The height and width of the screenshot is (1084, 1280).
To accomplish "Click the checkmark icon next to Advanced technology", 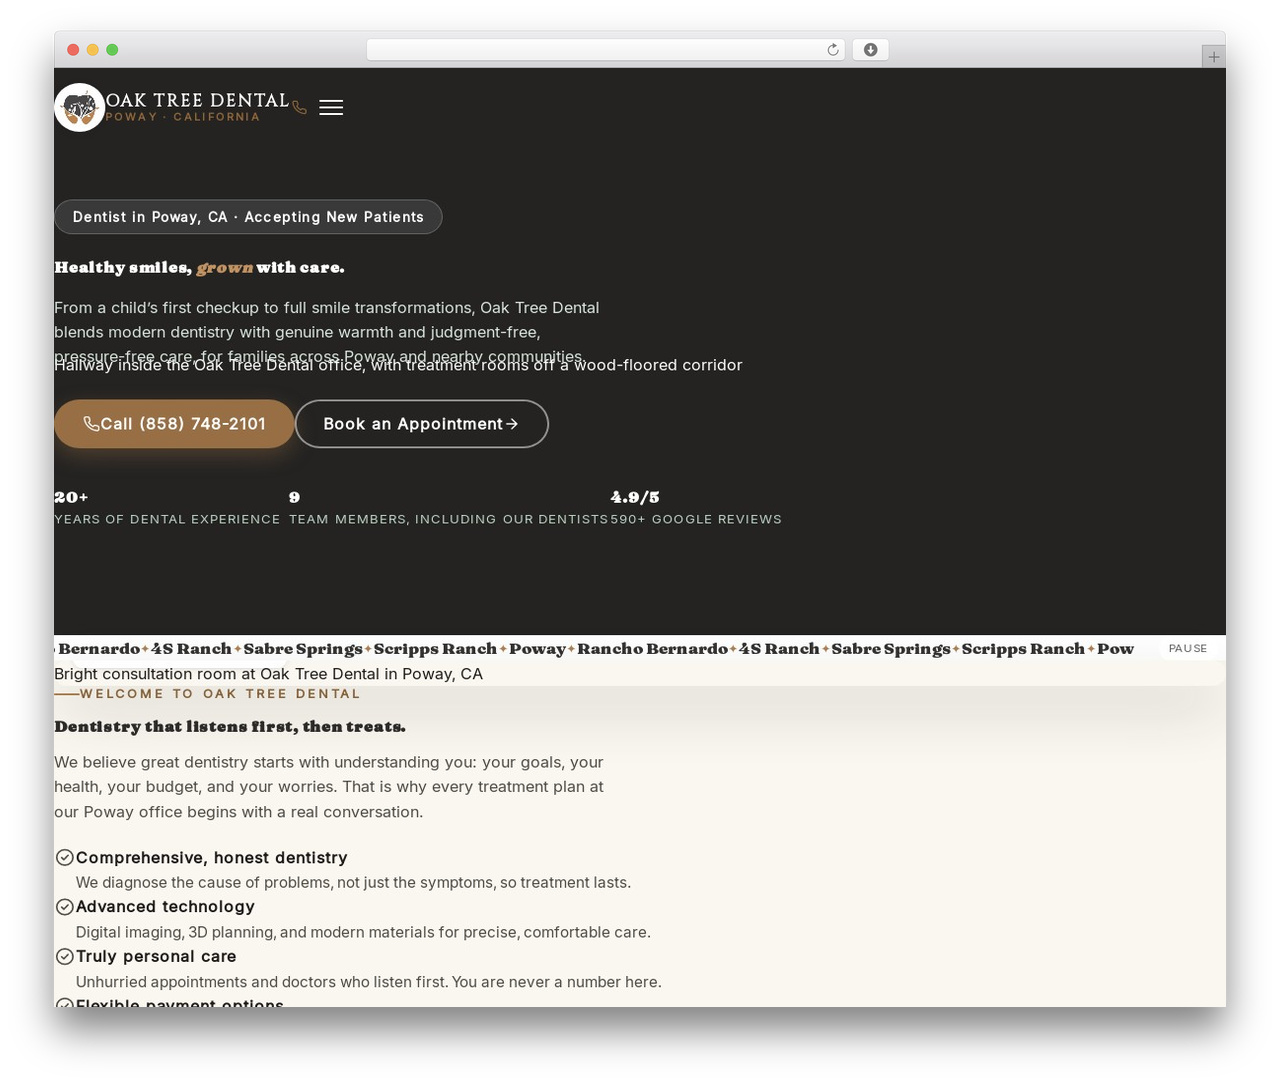I will pyautogui.click(x=65, y=906).
